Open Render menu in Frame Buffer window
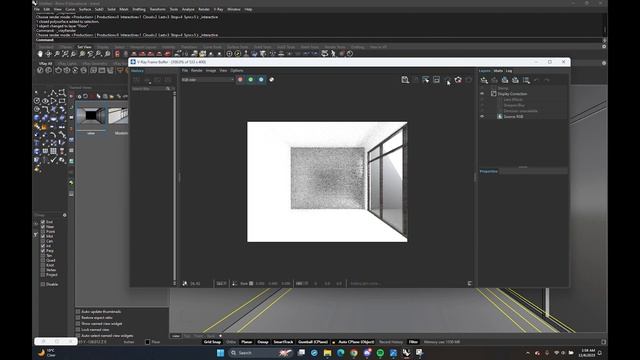 point(197,71)
